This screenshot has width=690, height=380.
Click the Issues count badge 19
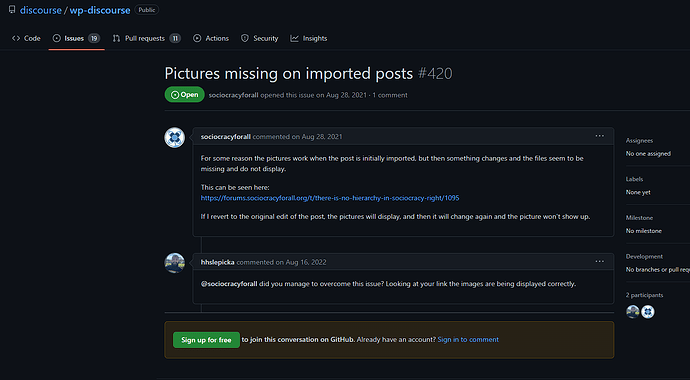[x=94, y=38]
